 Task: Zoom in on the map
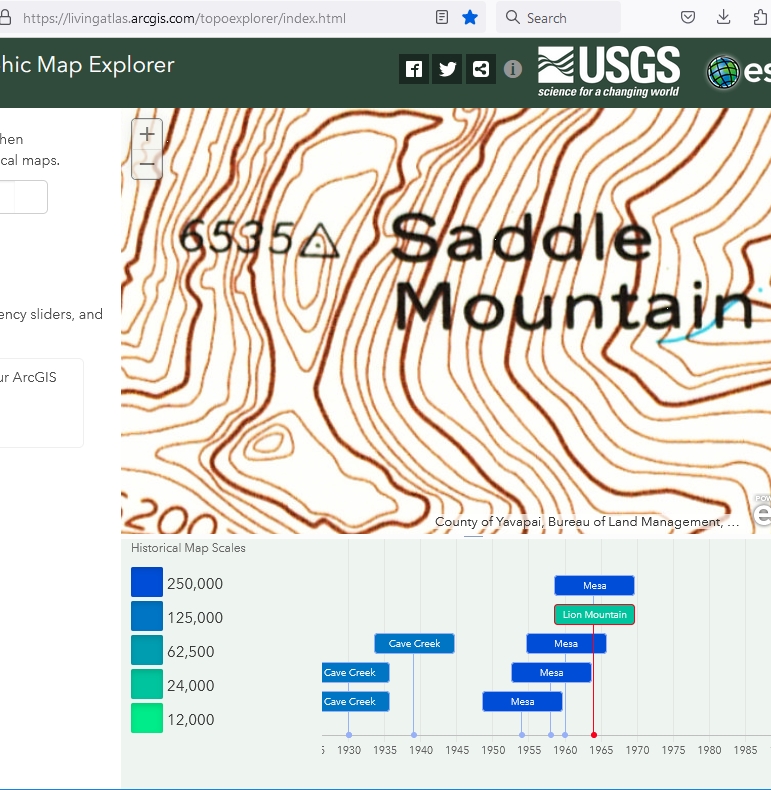[147, 134]
